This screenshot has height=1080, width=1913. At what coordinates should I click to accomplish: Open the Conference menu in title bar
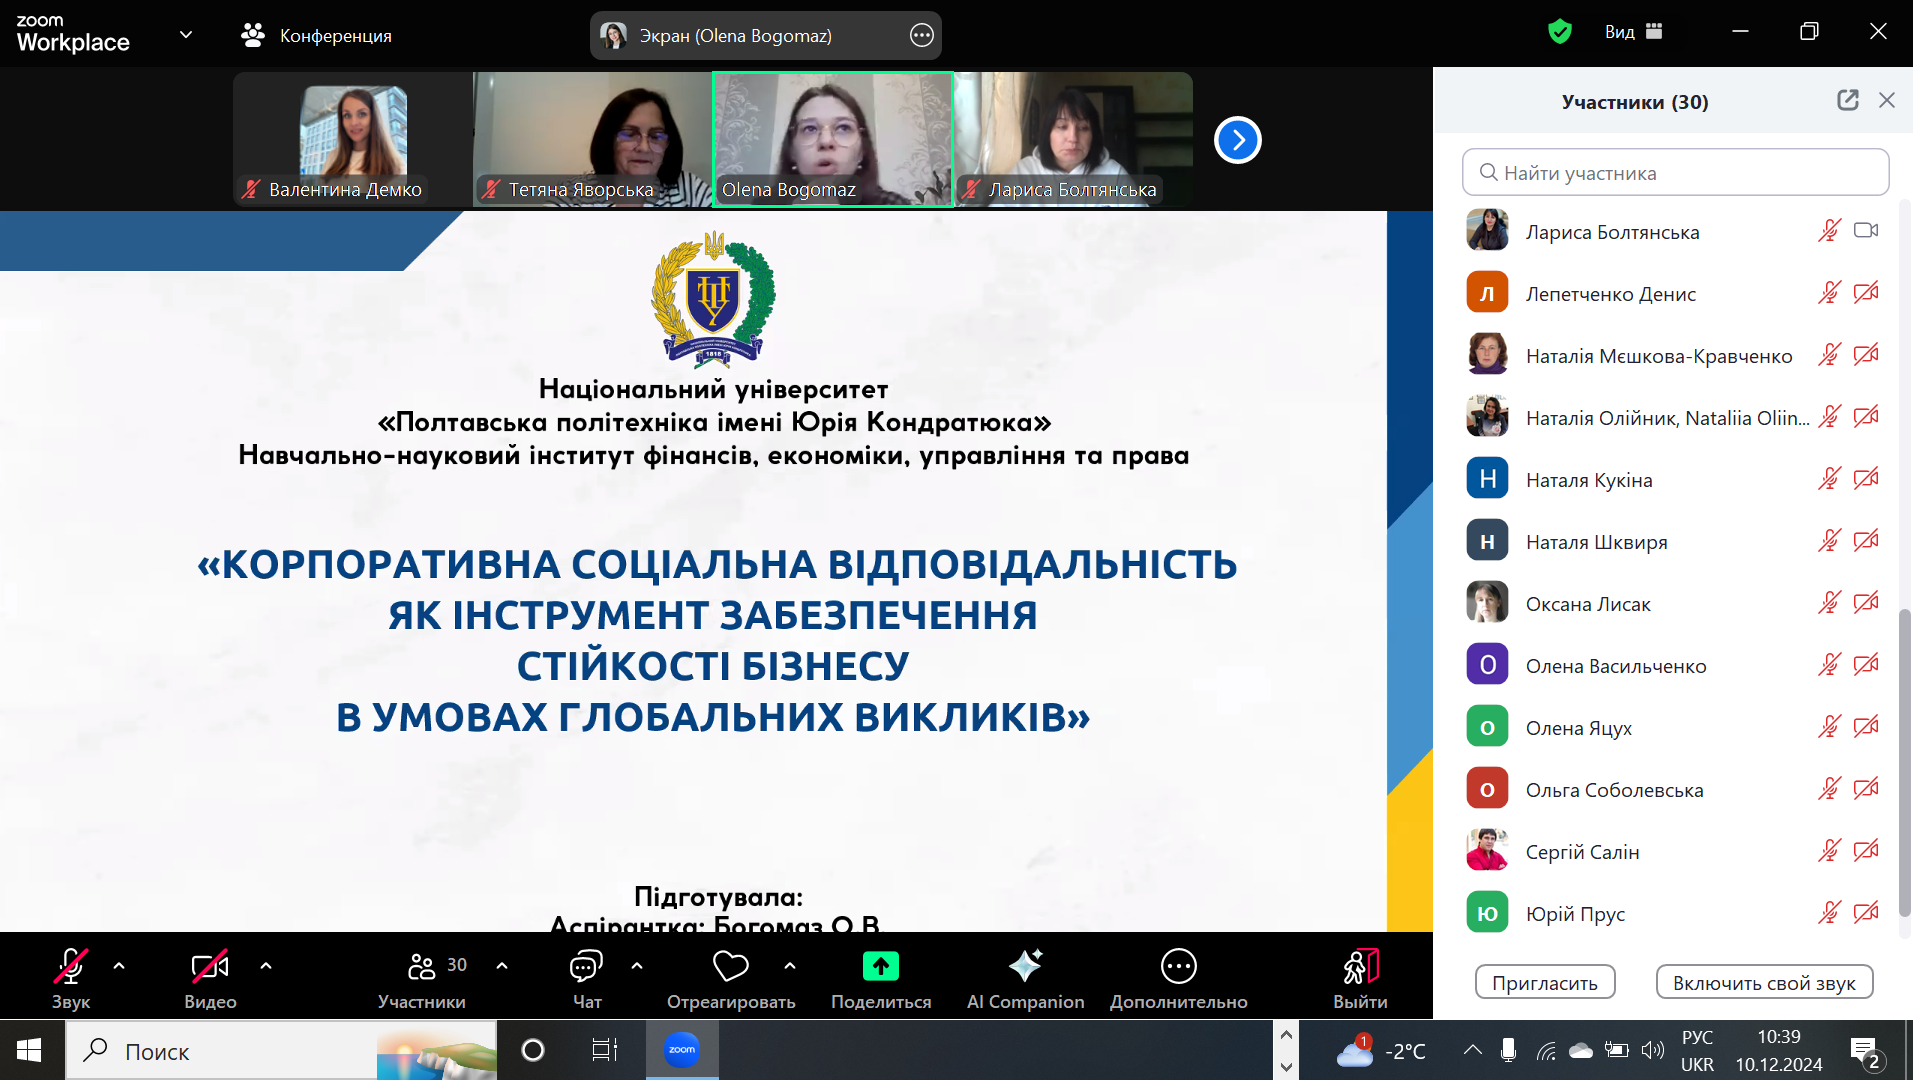click(317, 36)
